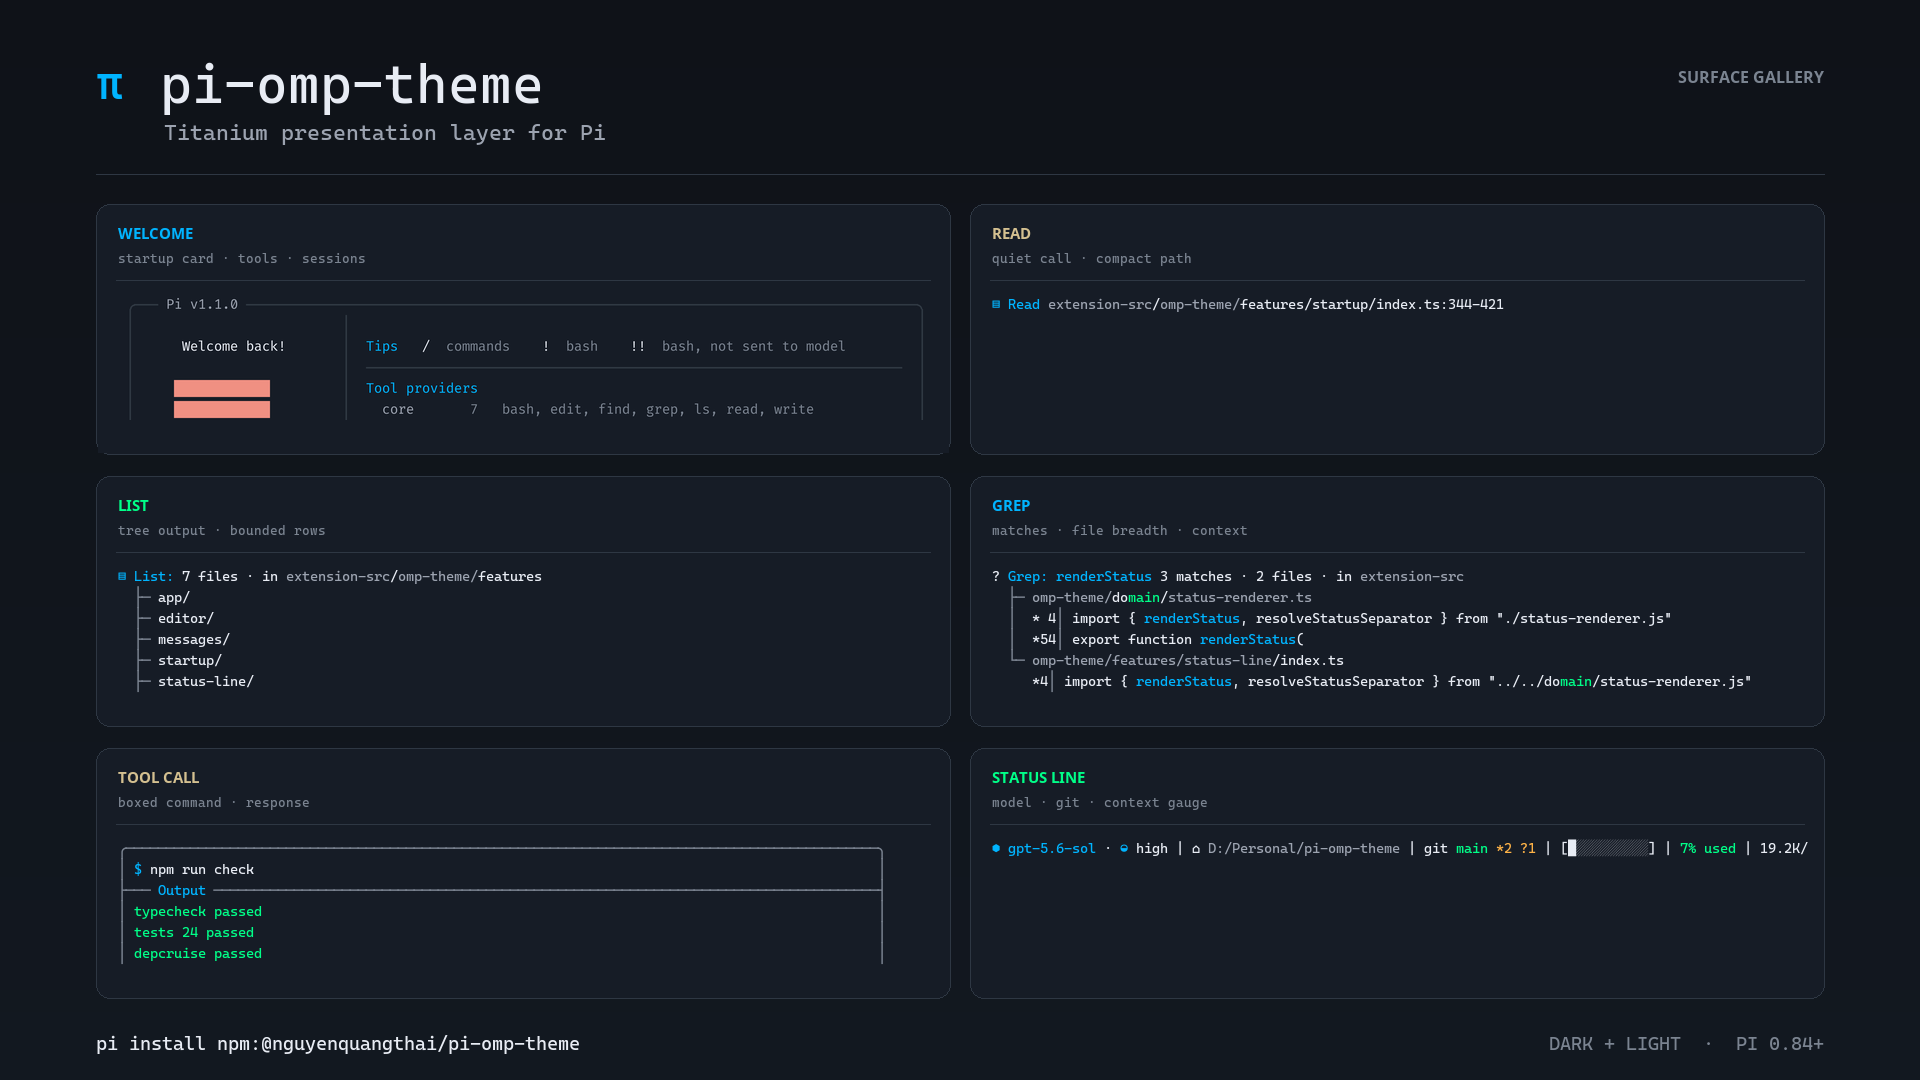Screen dimensions: 1920x1080
Task: Click the blue model dot before gpt-5.6-sol
Action: [996, 848]
